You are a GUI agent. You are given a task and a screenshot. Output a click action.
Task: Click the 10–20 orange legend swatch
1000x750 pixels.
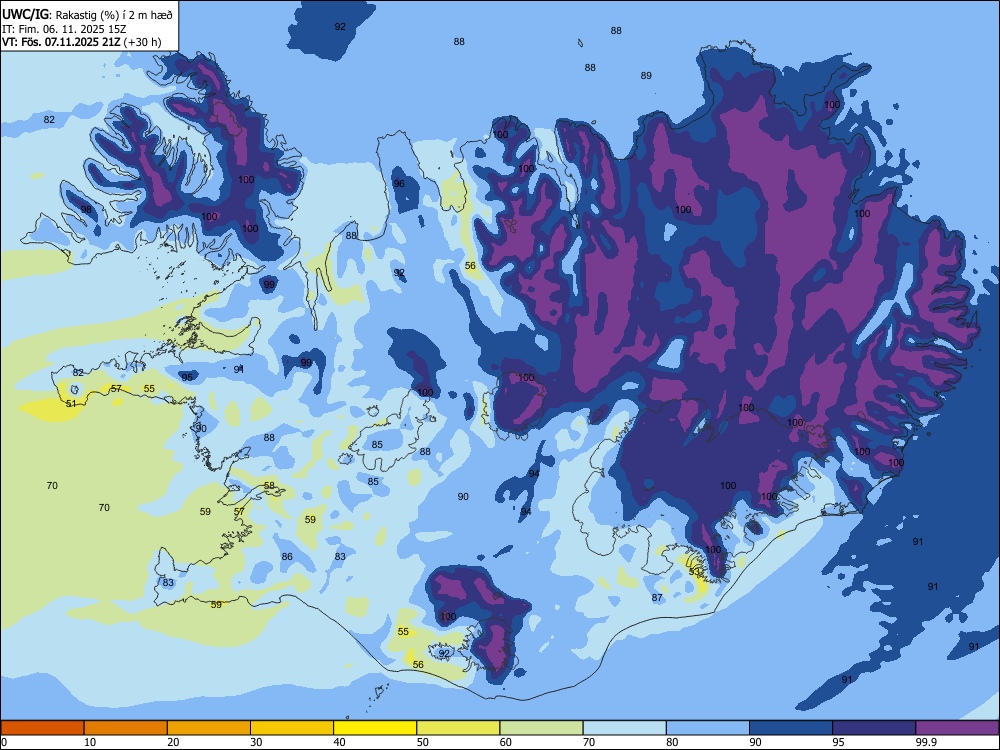126,728
